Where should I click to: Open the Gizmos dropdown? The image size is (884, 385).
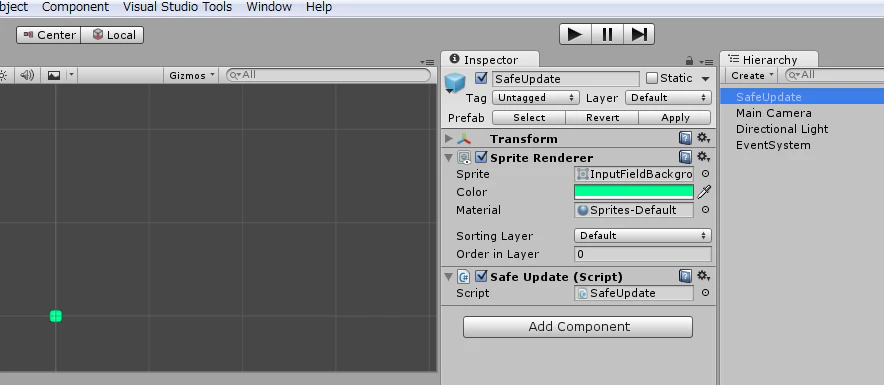(x=192, y=75)
